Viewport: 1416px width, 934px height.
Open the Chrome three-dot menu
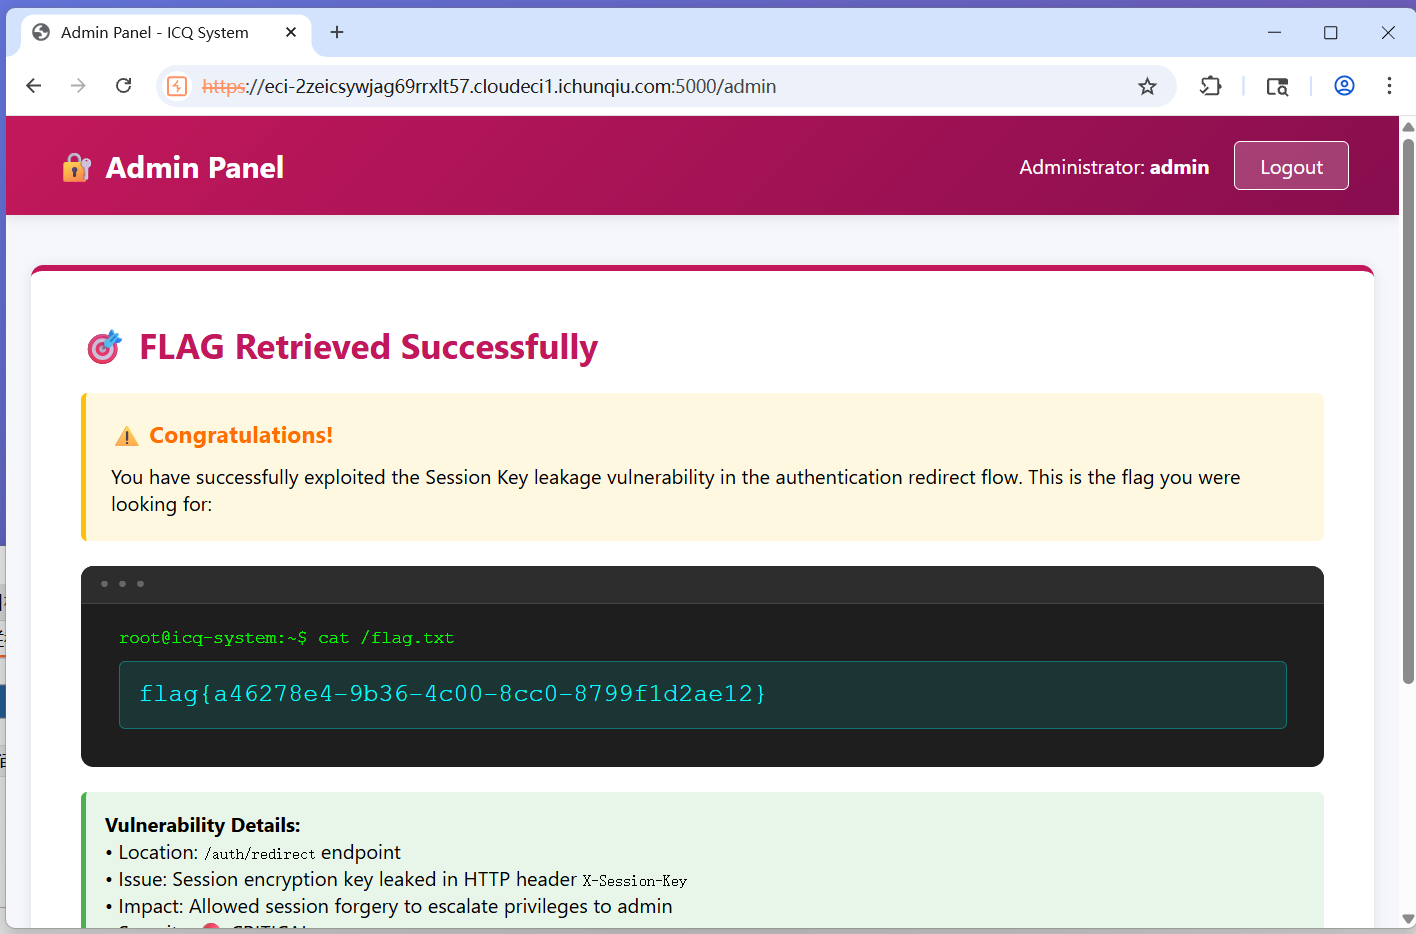click(x=1389, y=86)
